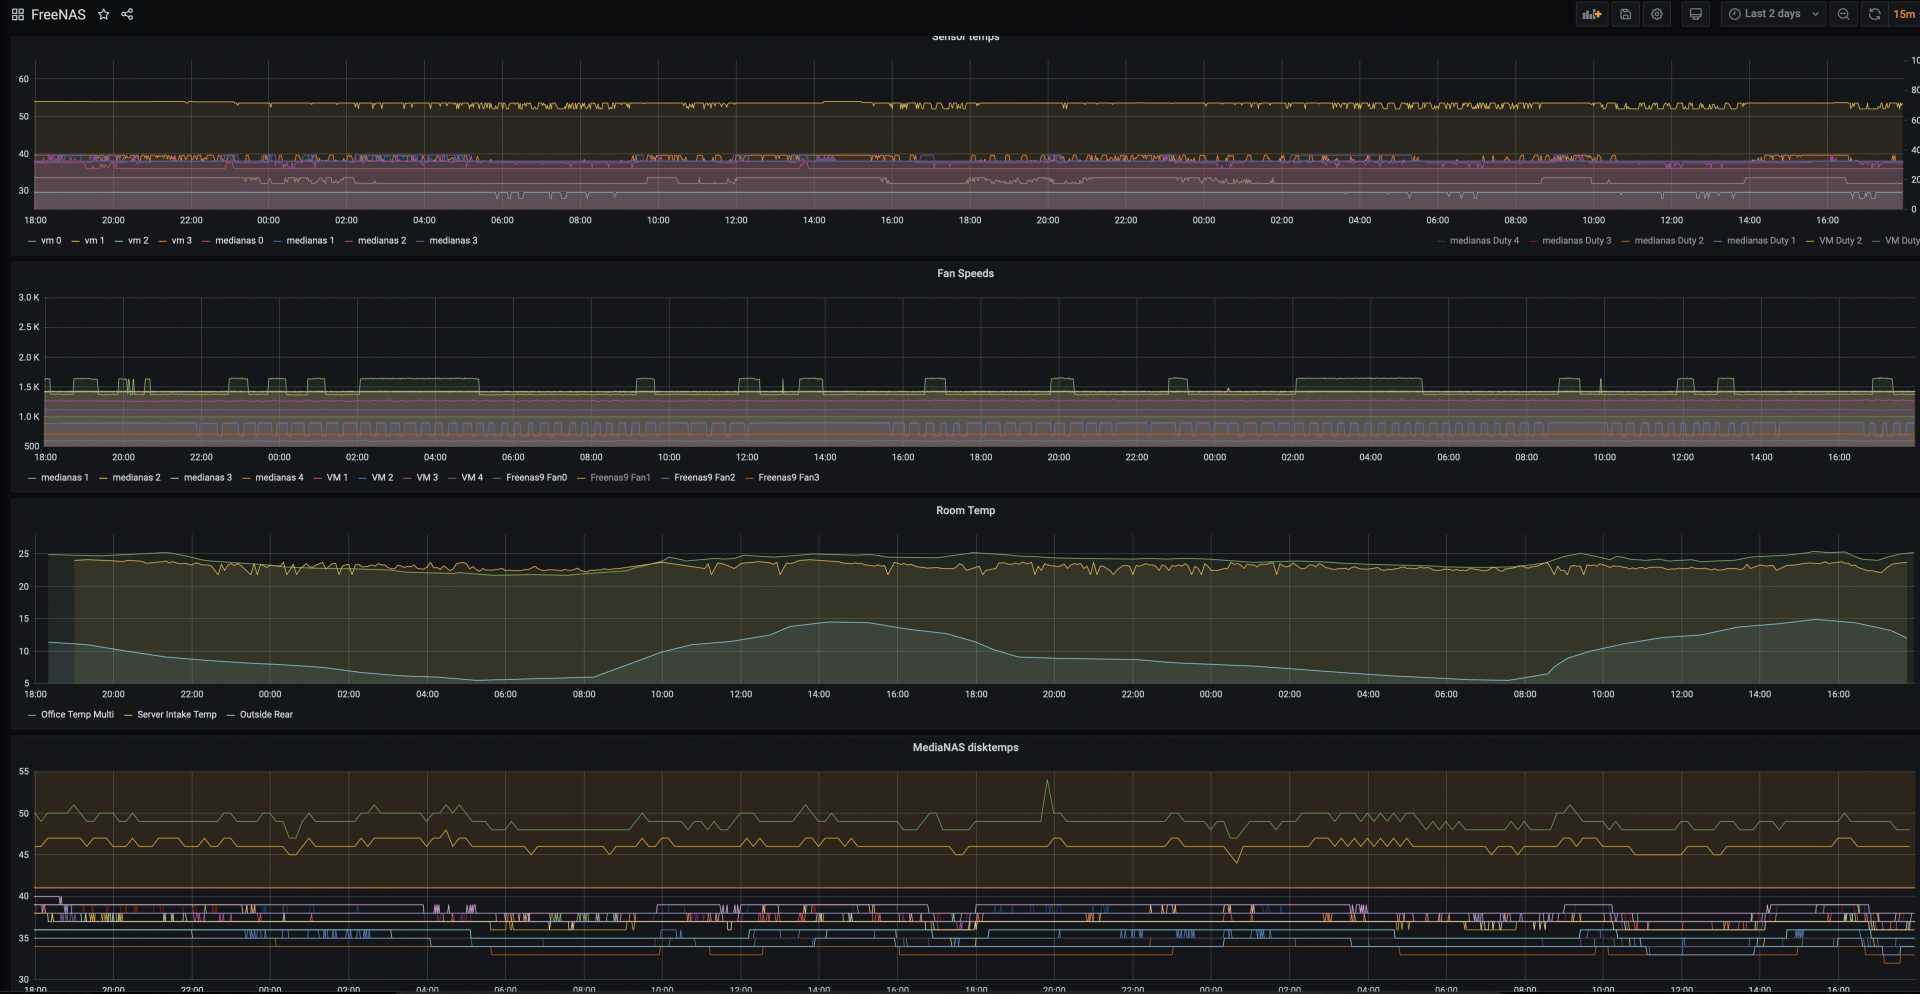Click the Add panel icon

pyautogui.click(x=1591, y=14)
